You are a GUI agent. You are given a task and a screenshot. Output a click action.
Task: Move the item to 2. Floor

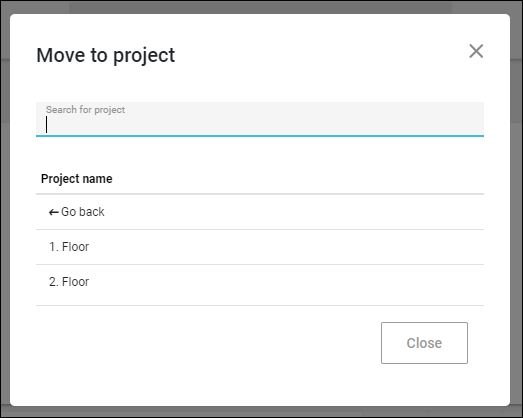260,282
